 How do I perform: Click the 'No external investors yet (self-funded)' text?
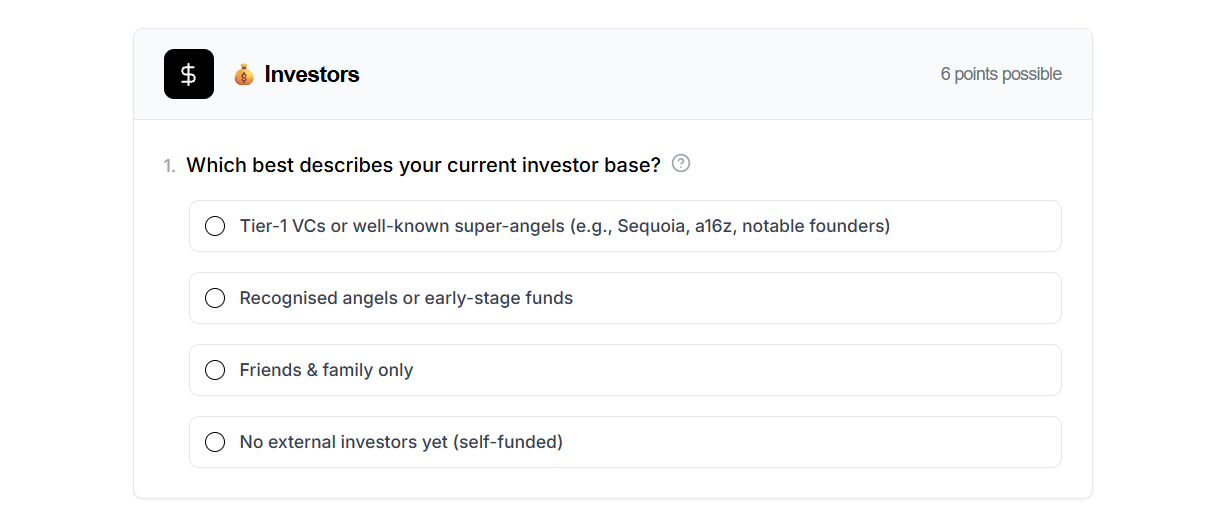click(401, 442)
